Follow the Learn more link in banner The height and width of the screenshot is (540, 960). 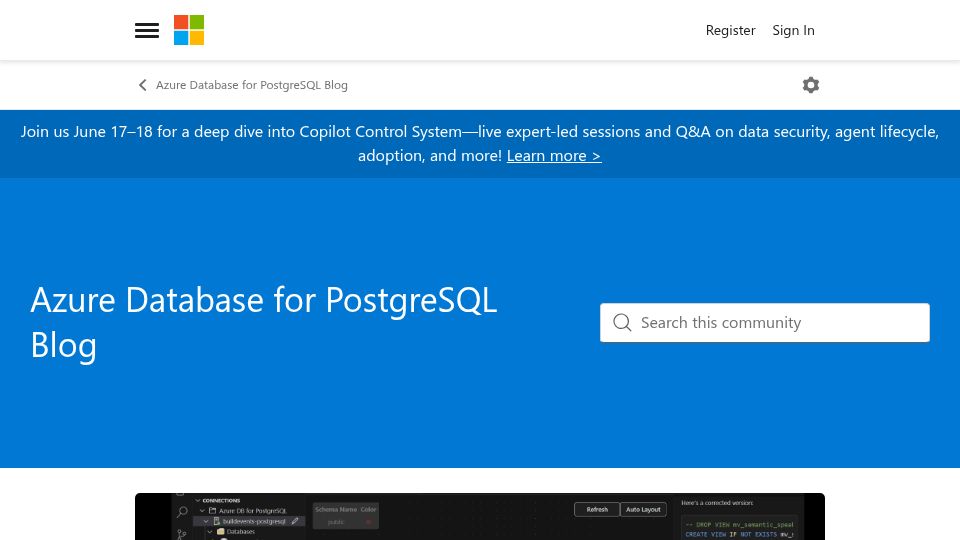click(x=554, y=156)
